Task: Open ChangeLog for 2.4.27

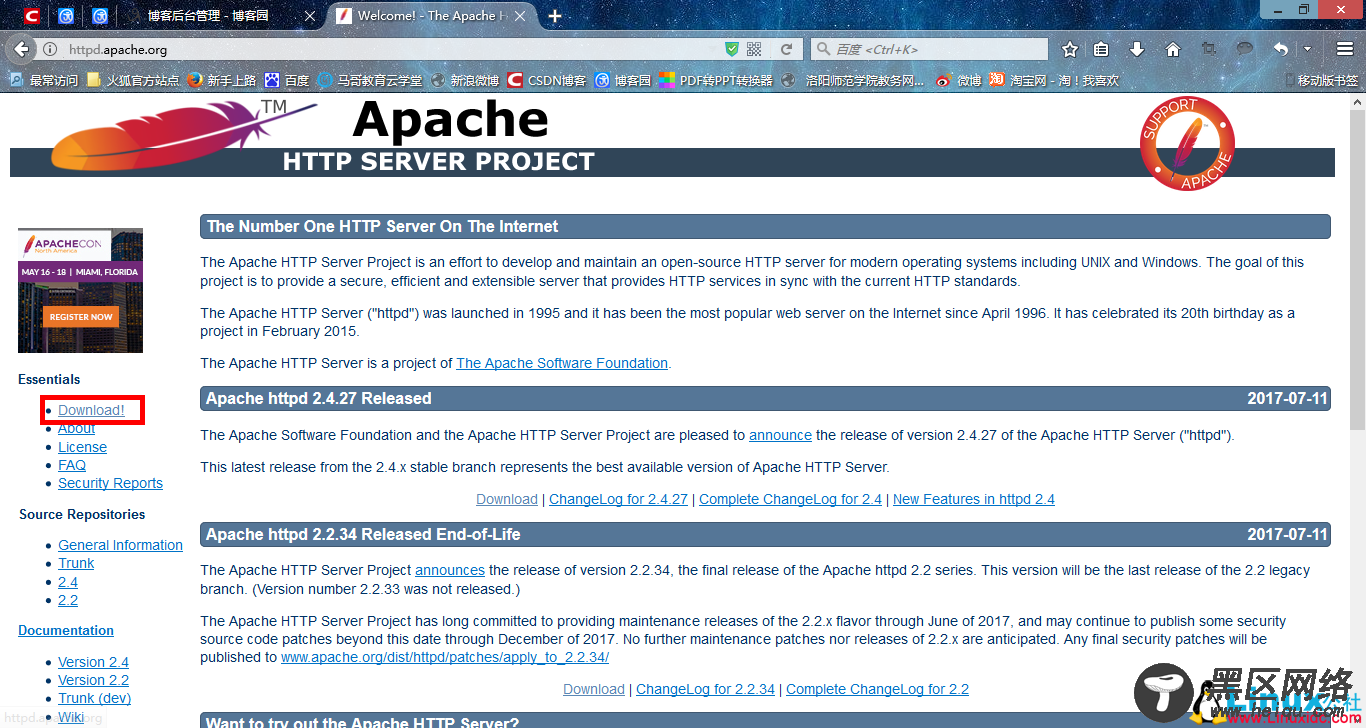Action: click(x=618, y=499)
